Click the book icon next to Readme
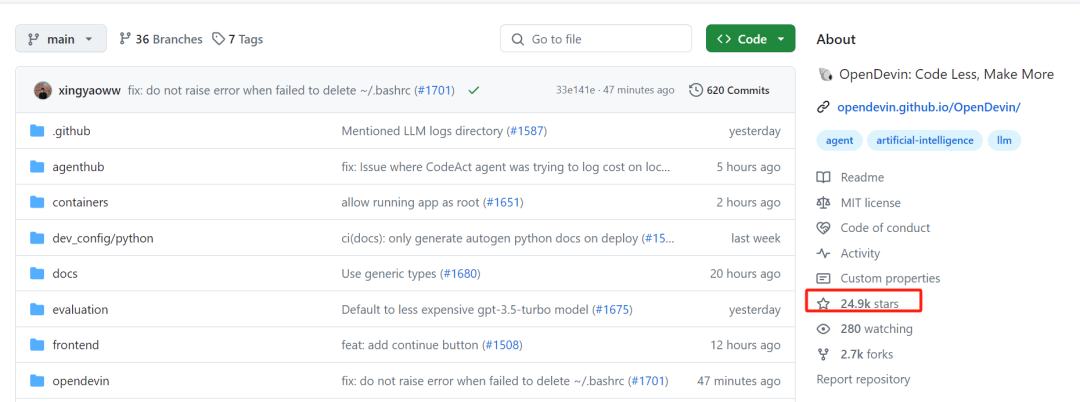The width and height of the screenshot is (1080, 402). click(823, 178)
